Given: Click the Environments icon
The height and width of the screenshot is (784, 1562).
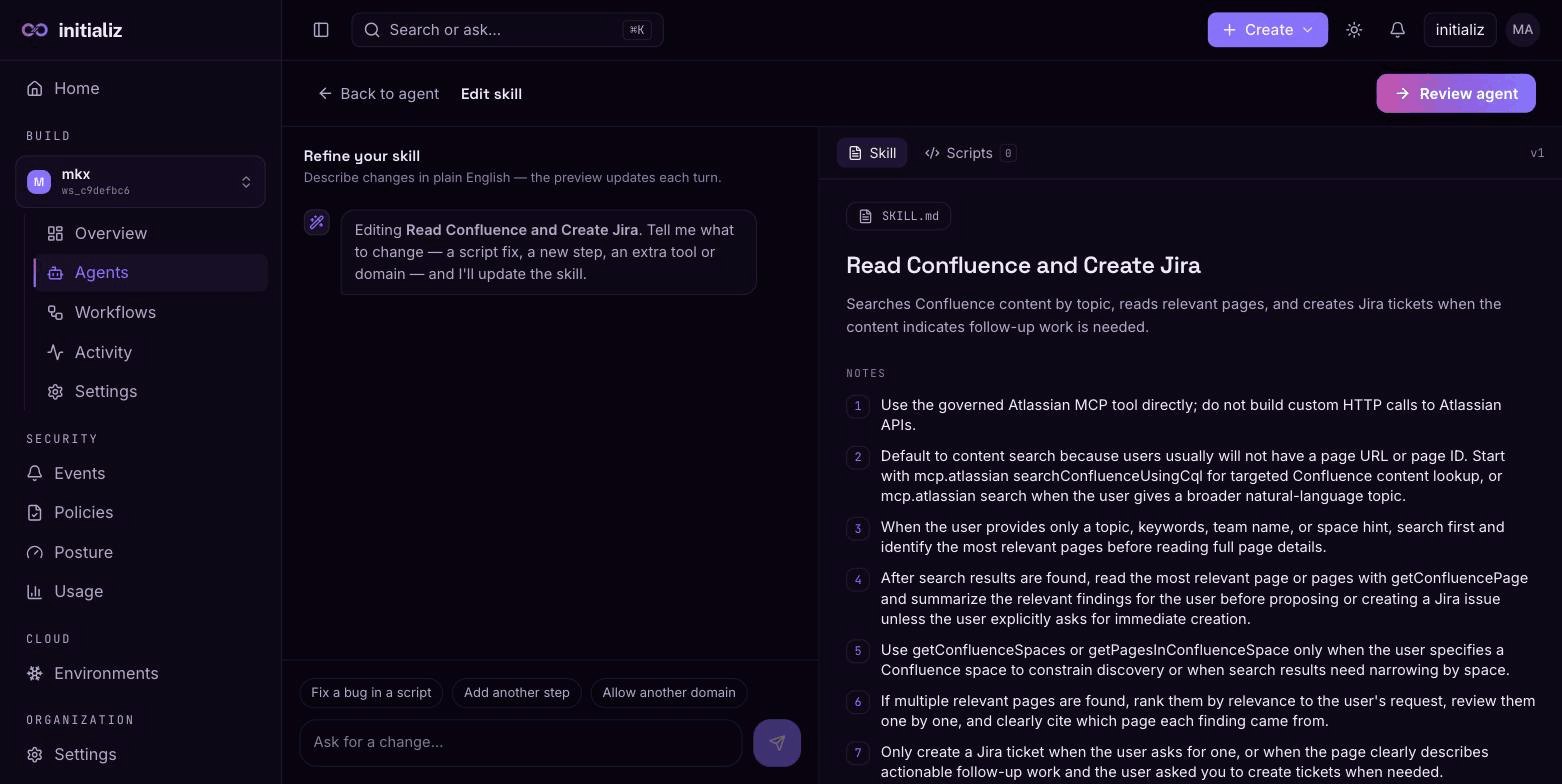Looking at the screenshot, I should pos(35,673).
